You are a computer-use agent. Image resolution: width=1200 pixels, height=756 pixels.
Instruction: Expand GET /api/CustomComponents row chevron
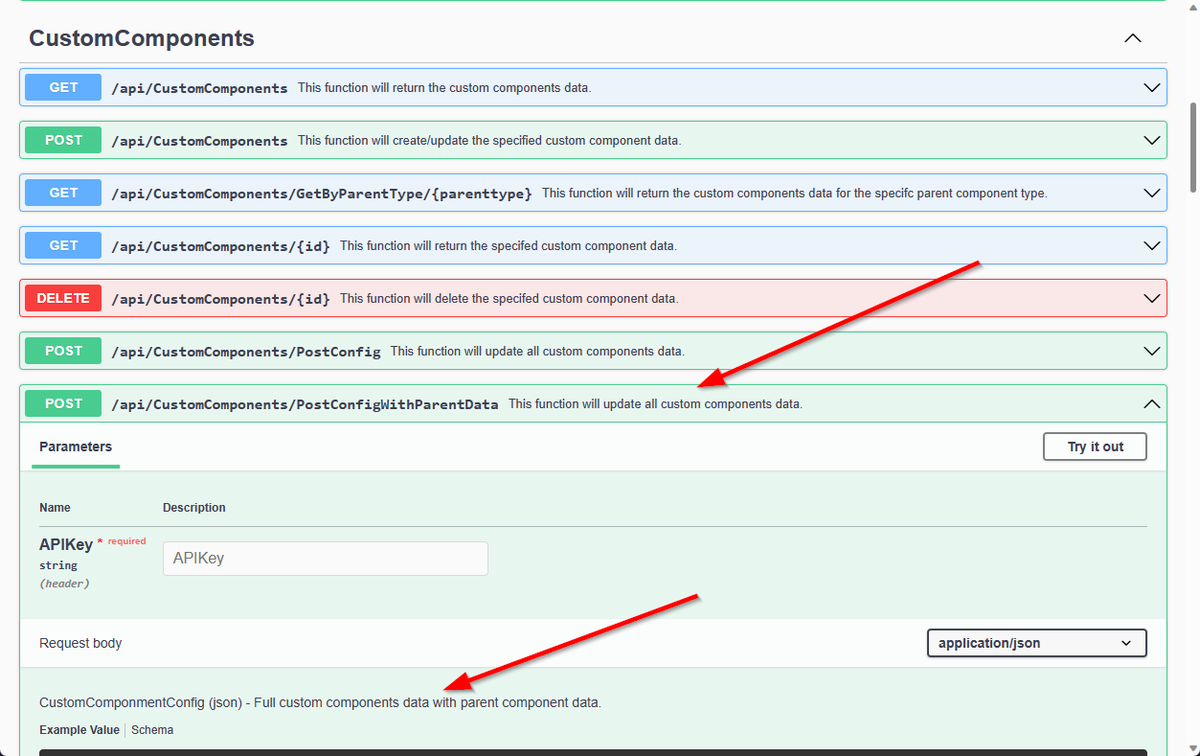point(1151,88)
